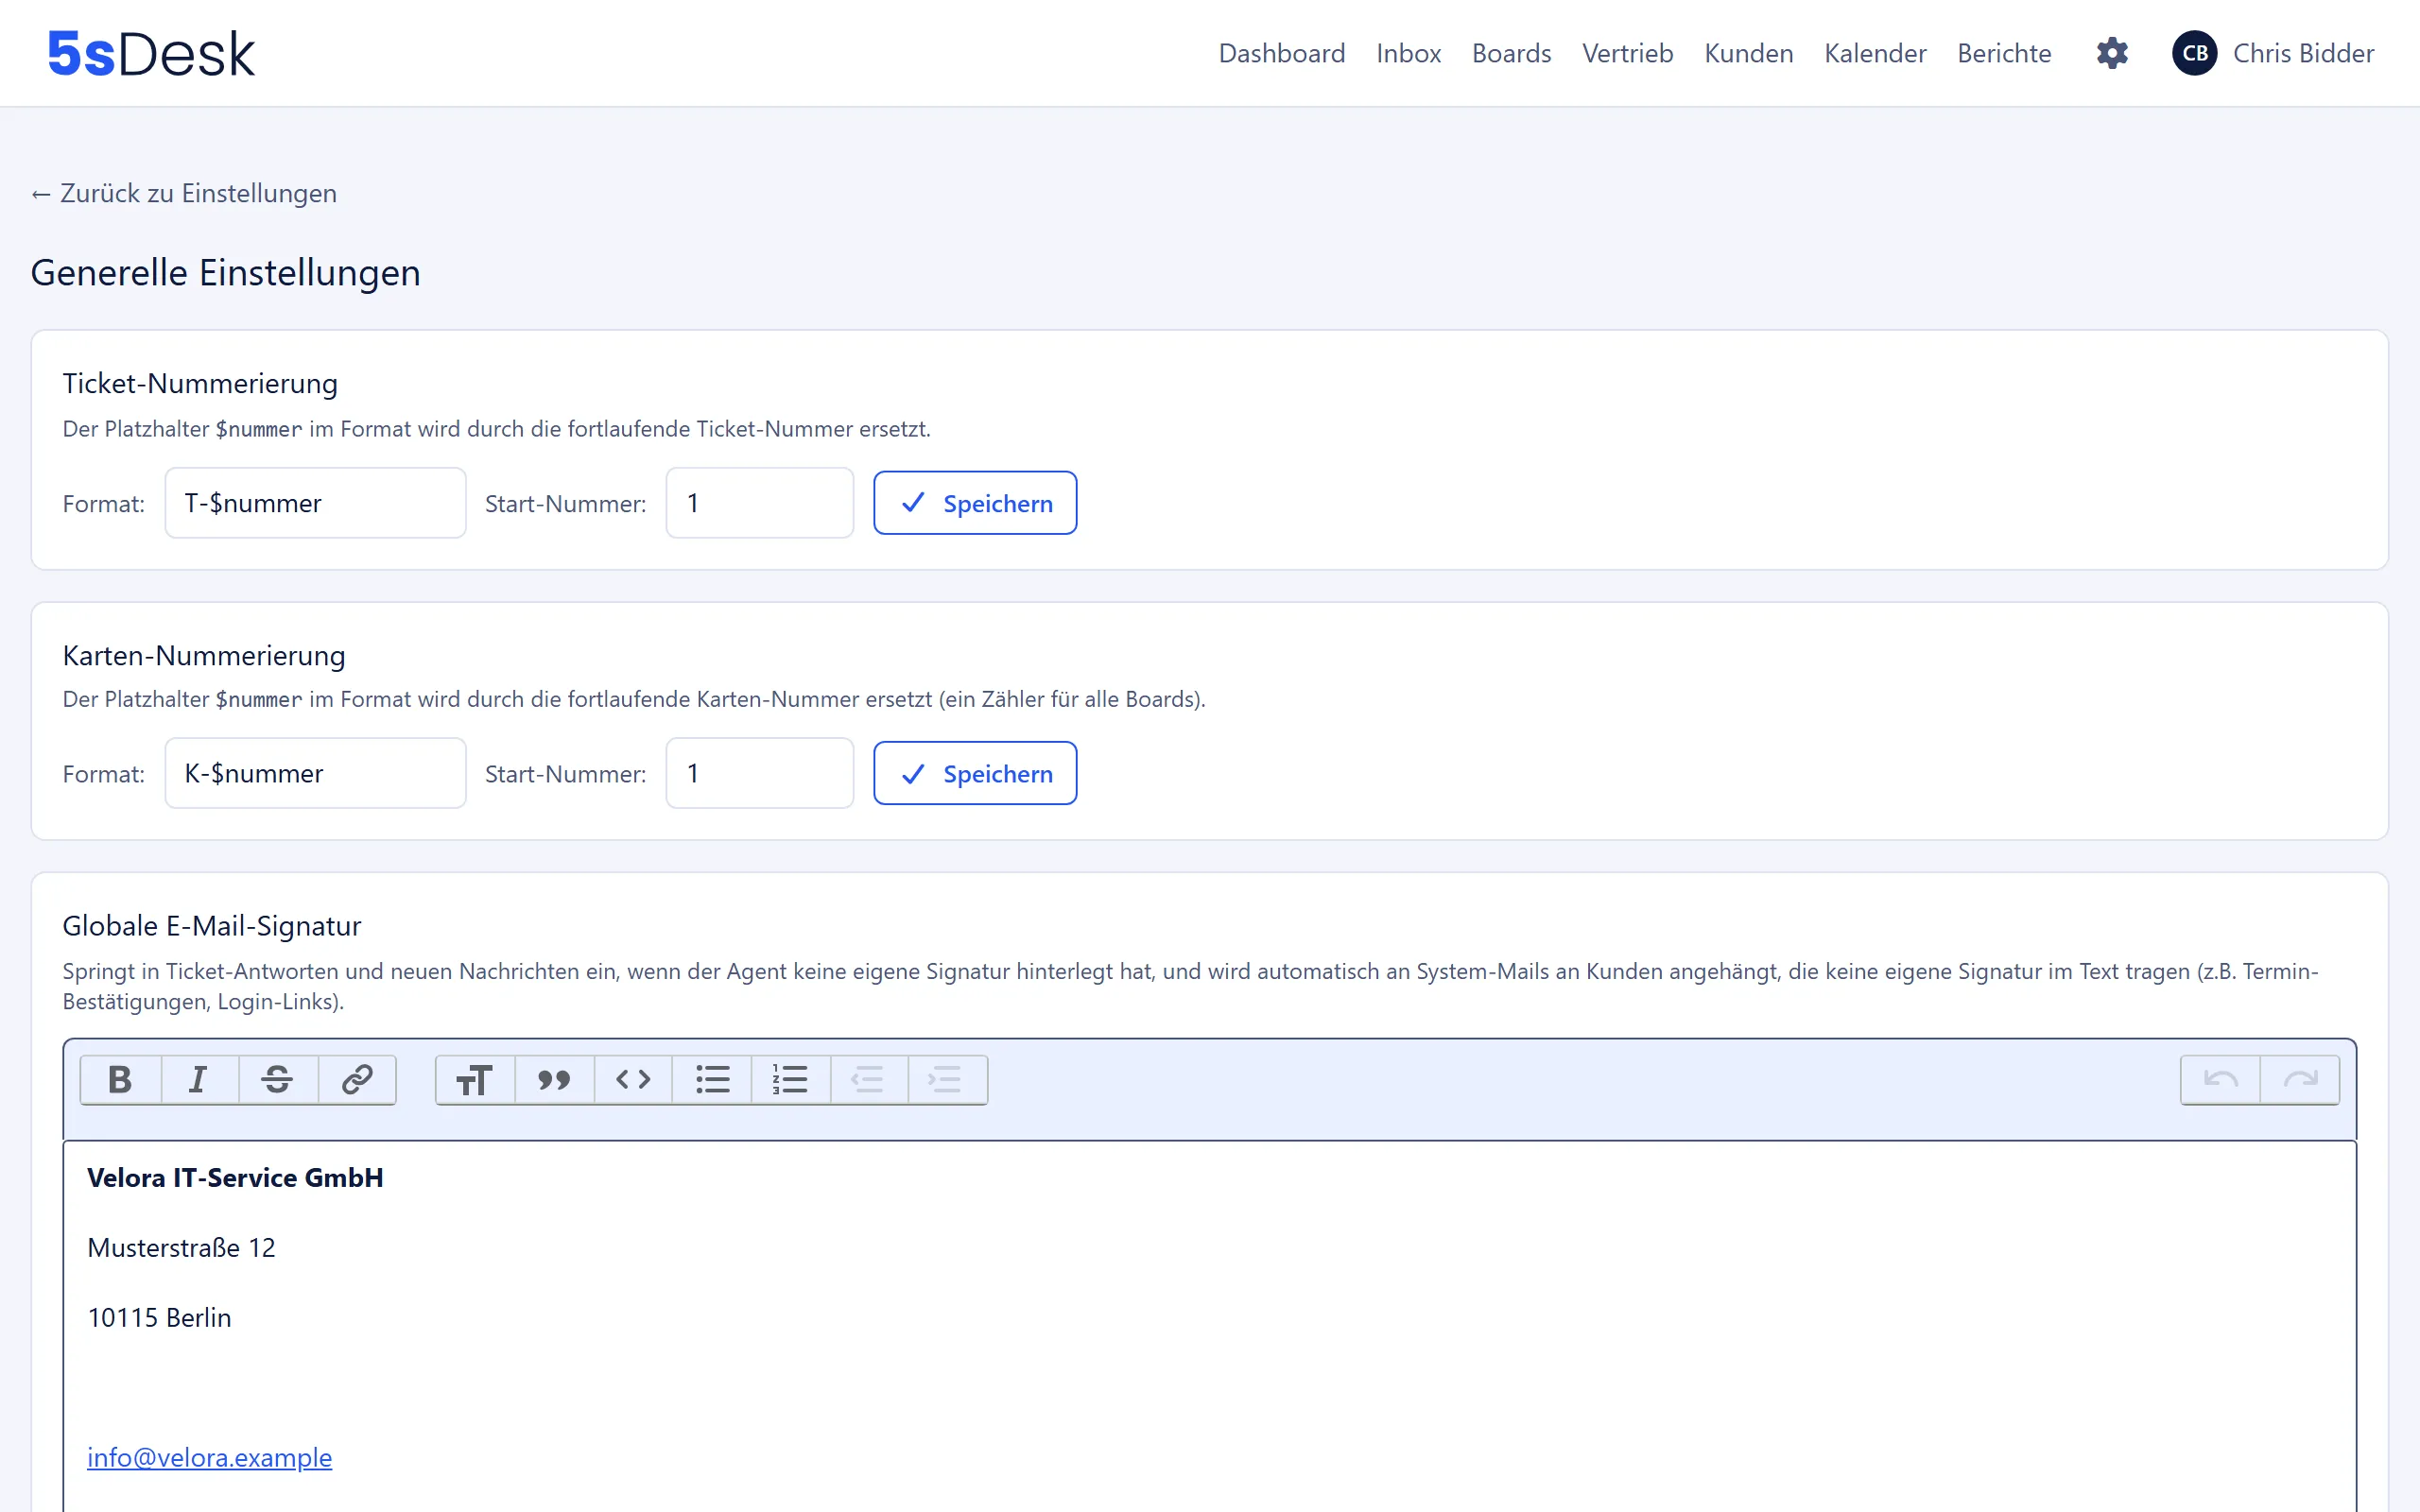Go to 5sDesk home via logo
Image resolution: width=2420 pixels, height=1512 pixels.
tap(151, 54)
